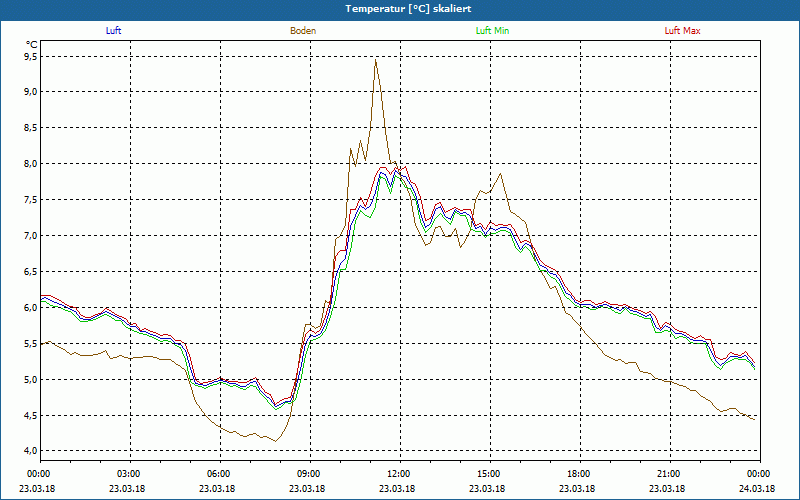
Task: Click the 6,5 y-axis value
Action: pos(30,271)
